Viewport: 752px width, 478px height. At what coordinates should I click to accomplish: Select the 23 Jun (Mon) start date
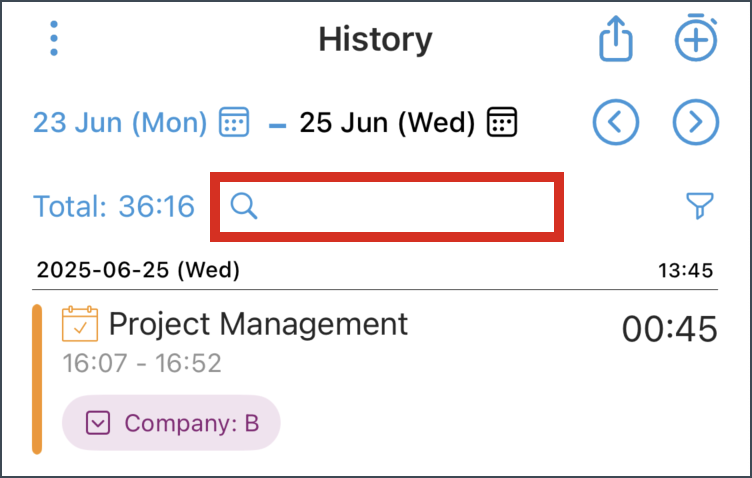coord(120,122)
